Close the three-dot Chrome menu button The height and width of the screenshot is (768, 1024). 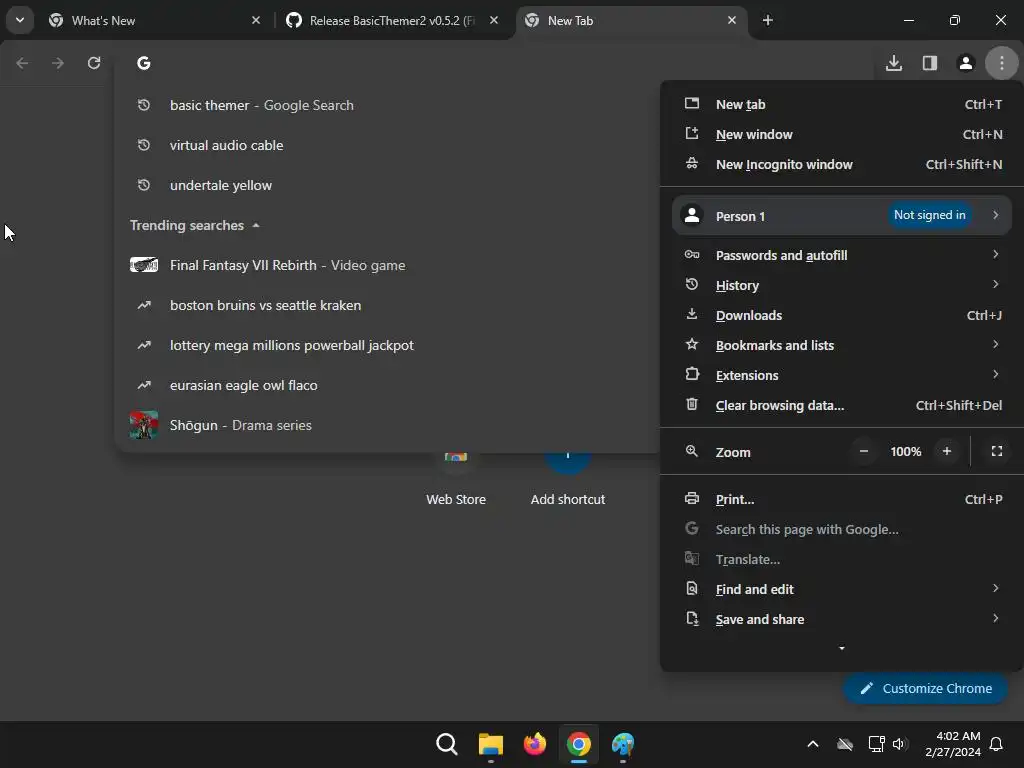[1002, 63]
